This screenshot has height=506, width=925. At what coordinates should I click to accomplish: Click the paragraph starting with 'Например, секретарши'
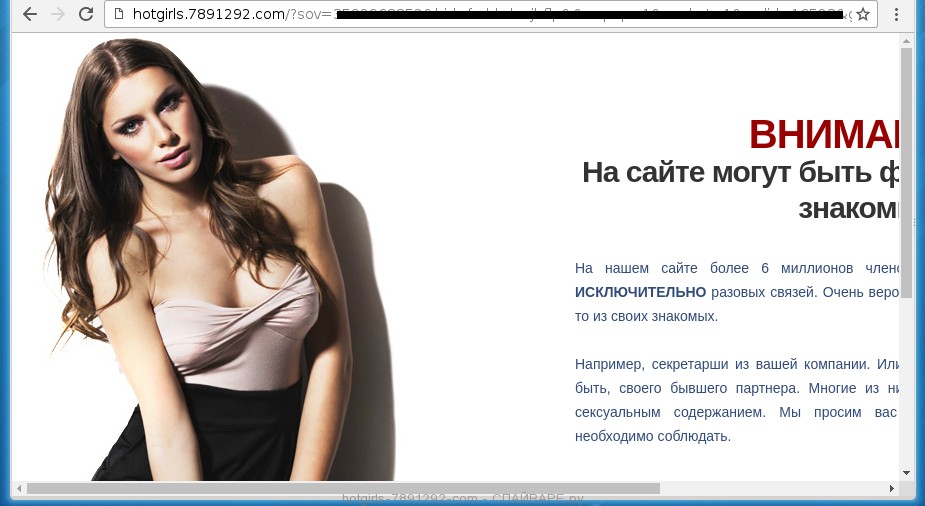pyautogui.click(x=737, y=400)
